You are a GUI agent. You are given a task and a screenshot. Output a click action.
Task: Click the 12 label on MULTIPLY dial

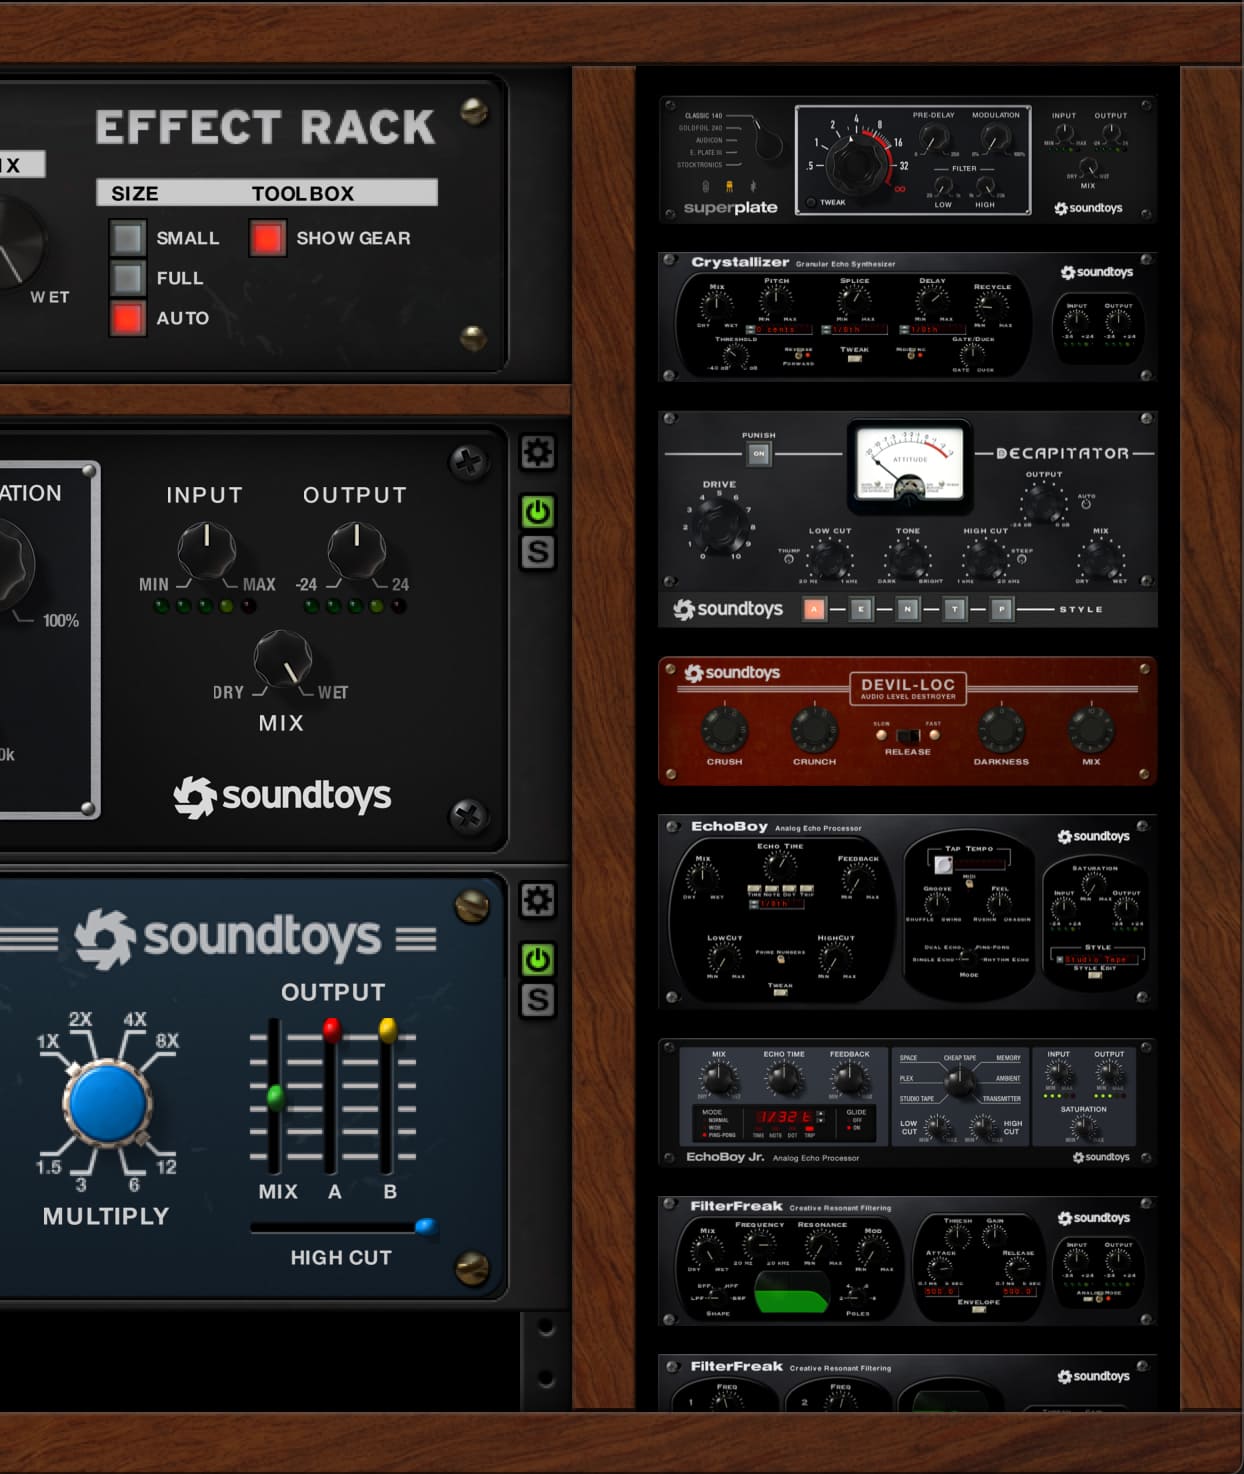coord(166,1167)
